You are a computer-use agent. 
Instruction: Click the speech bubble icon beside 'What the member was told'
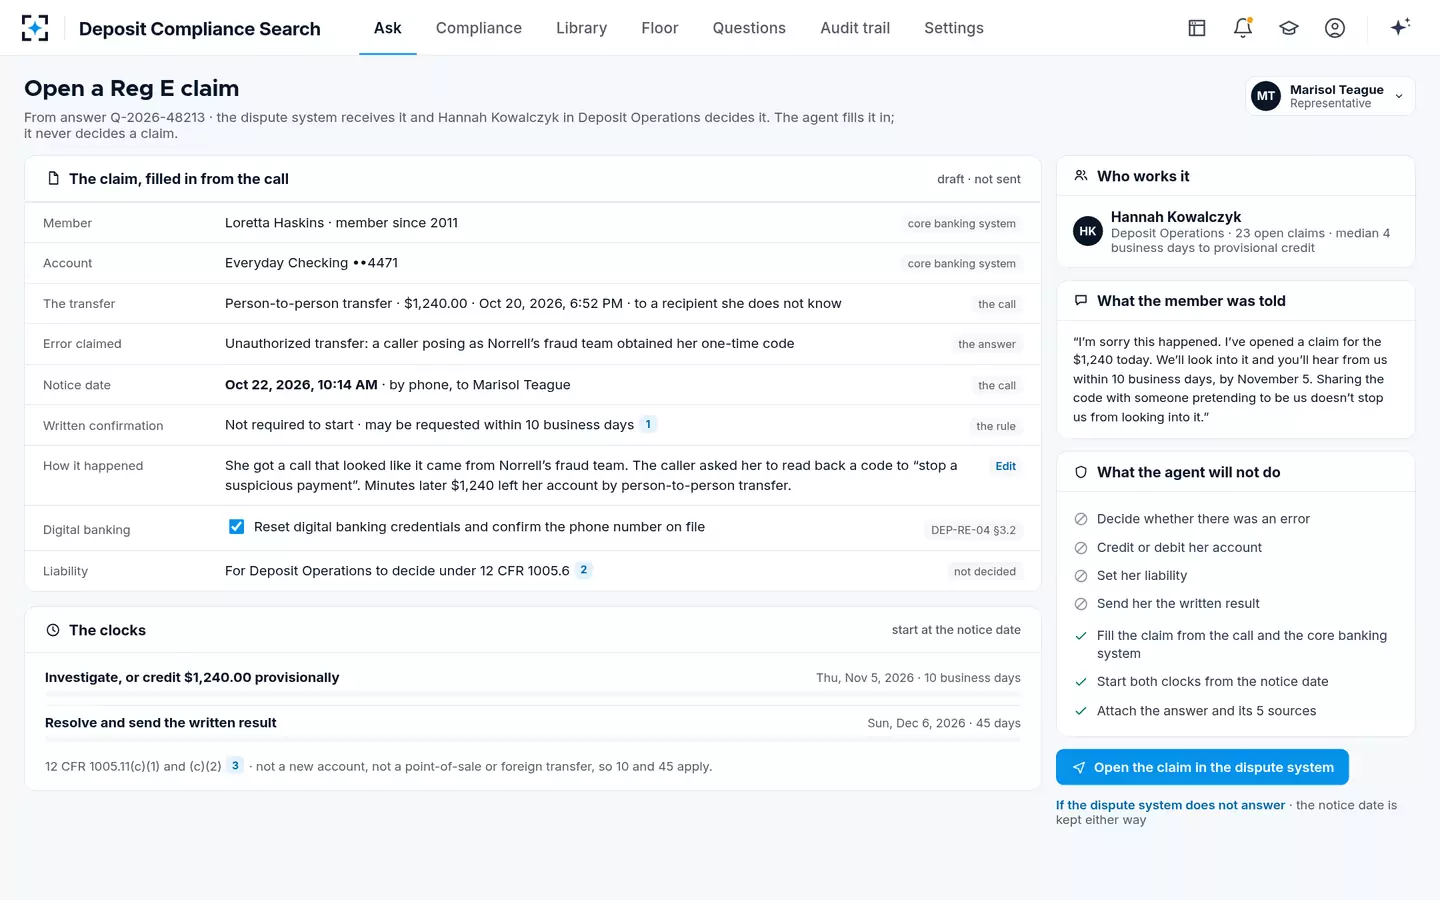coord(1081,301)
